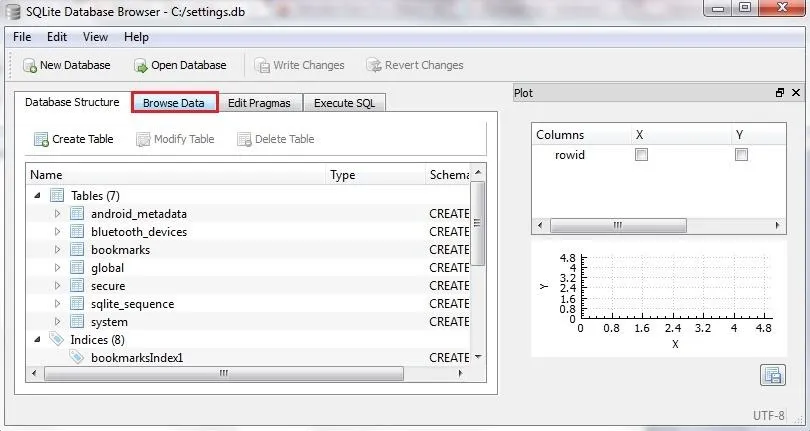Click the Modify Table icon

point(143,140)
